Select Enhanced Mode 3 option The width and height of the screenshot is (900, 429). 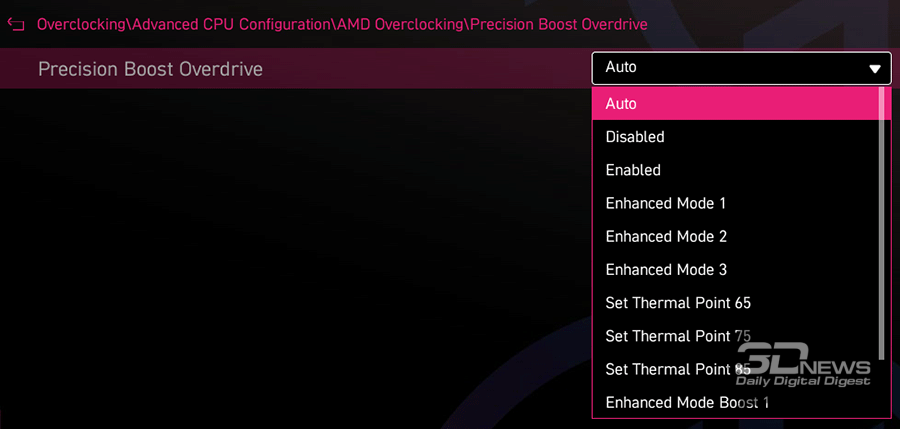point(665,269)
